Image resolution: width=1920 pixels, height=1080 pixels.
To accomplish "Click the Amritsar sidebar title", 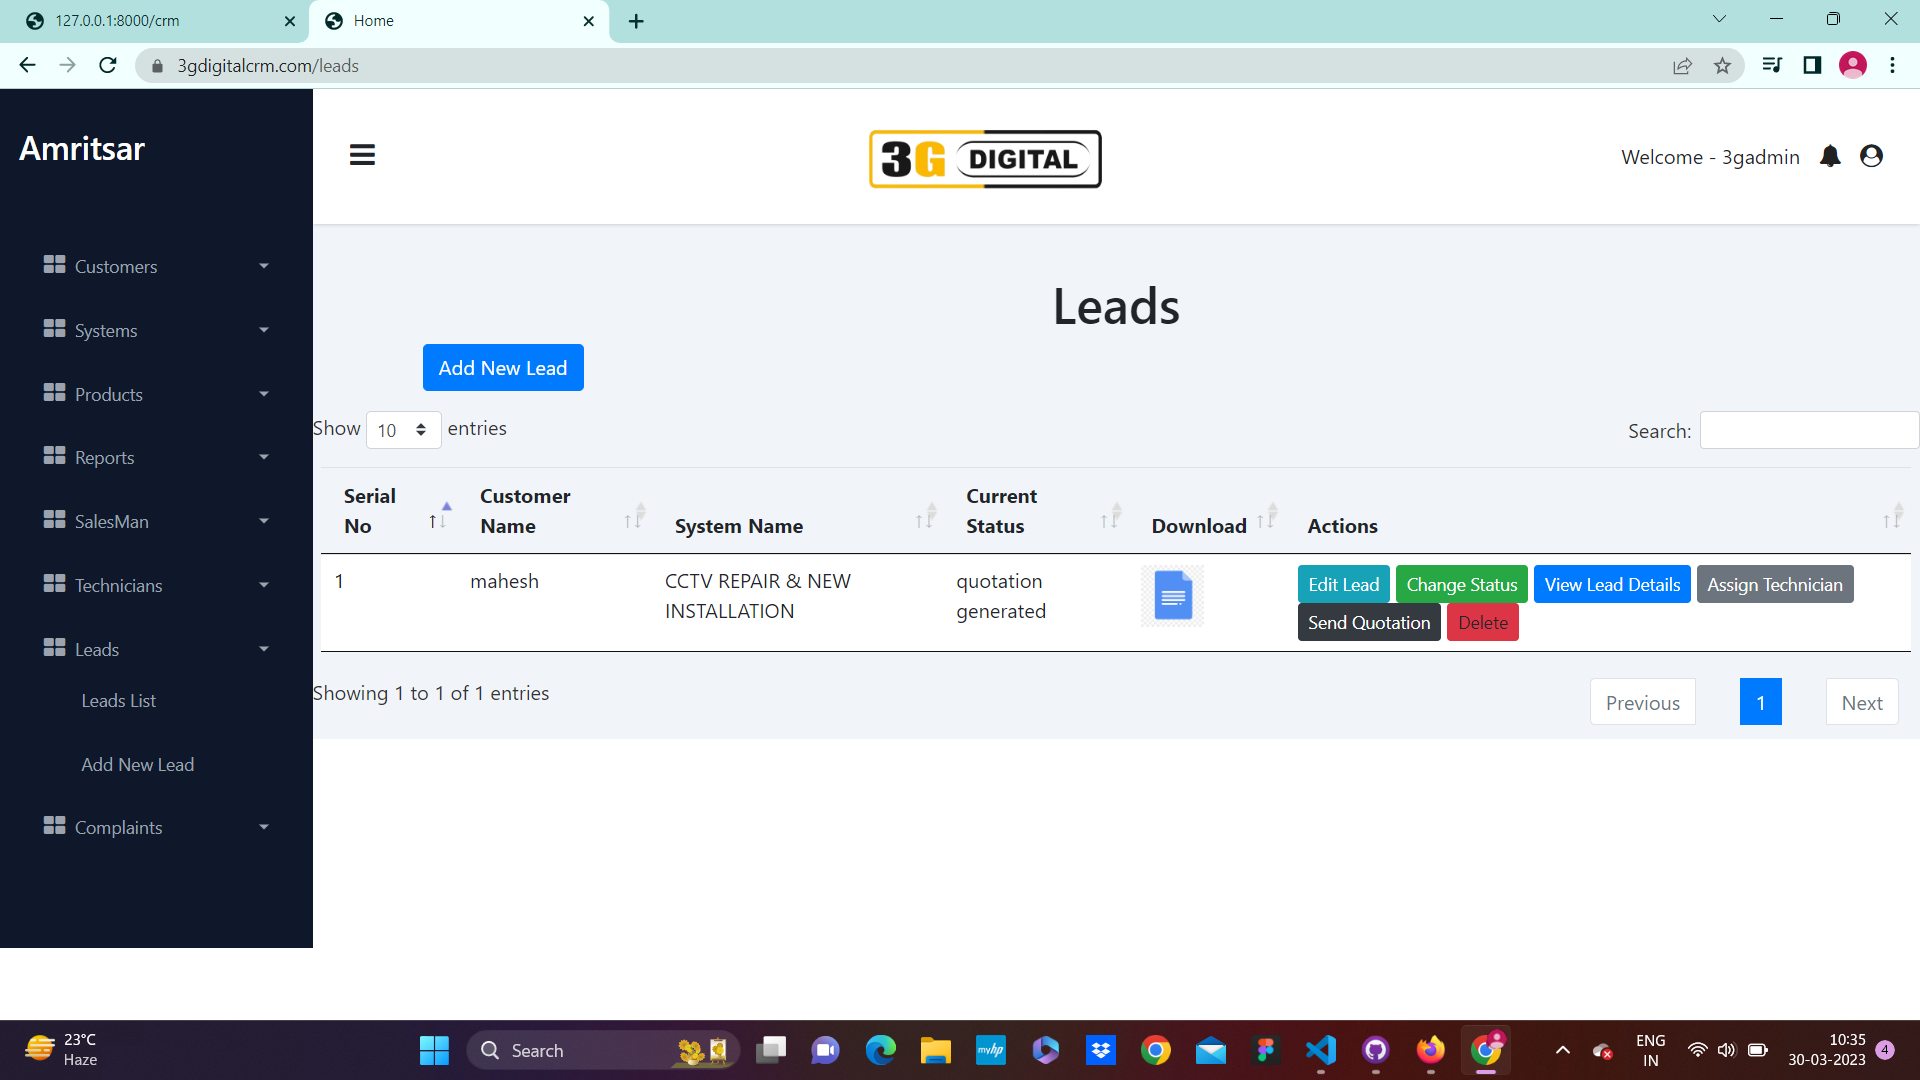I will coord(82,148).
